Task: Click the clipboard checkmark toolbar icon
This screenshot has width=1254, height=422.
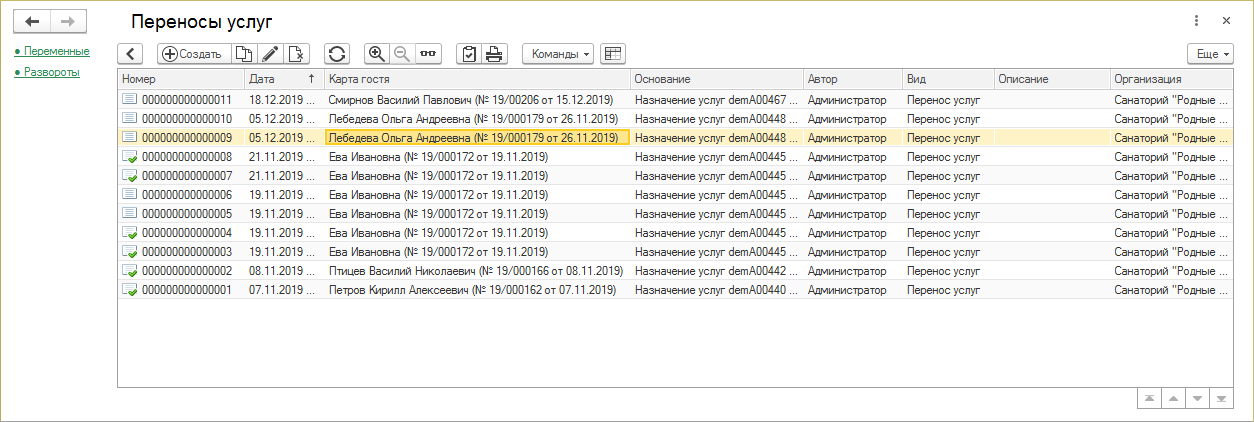Action: pos(469,54)
